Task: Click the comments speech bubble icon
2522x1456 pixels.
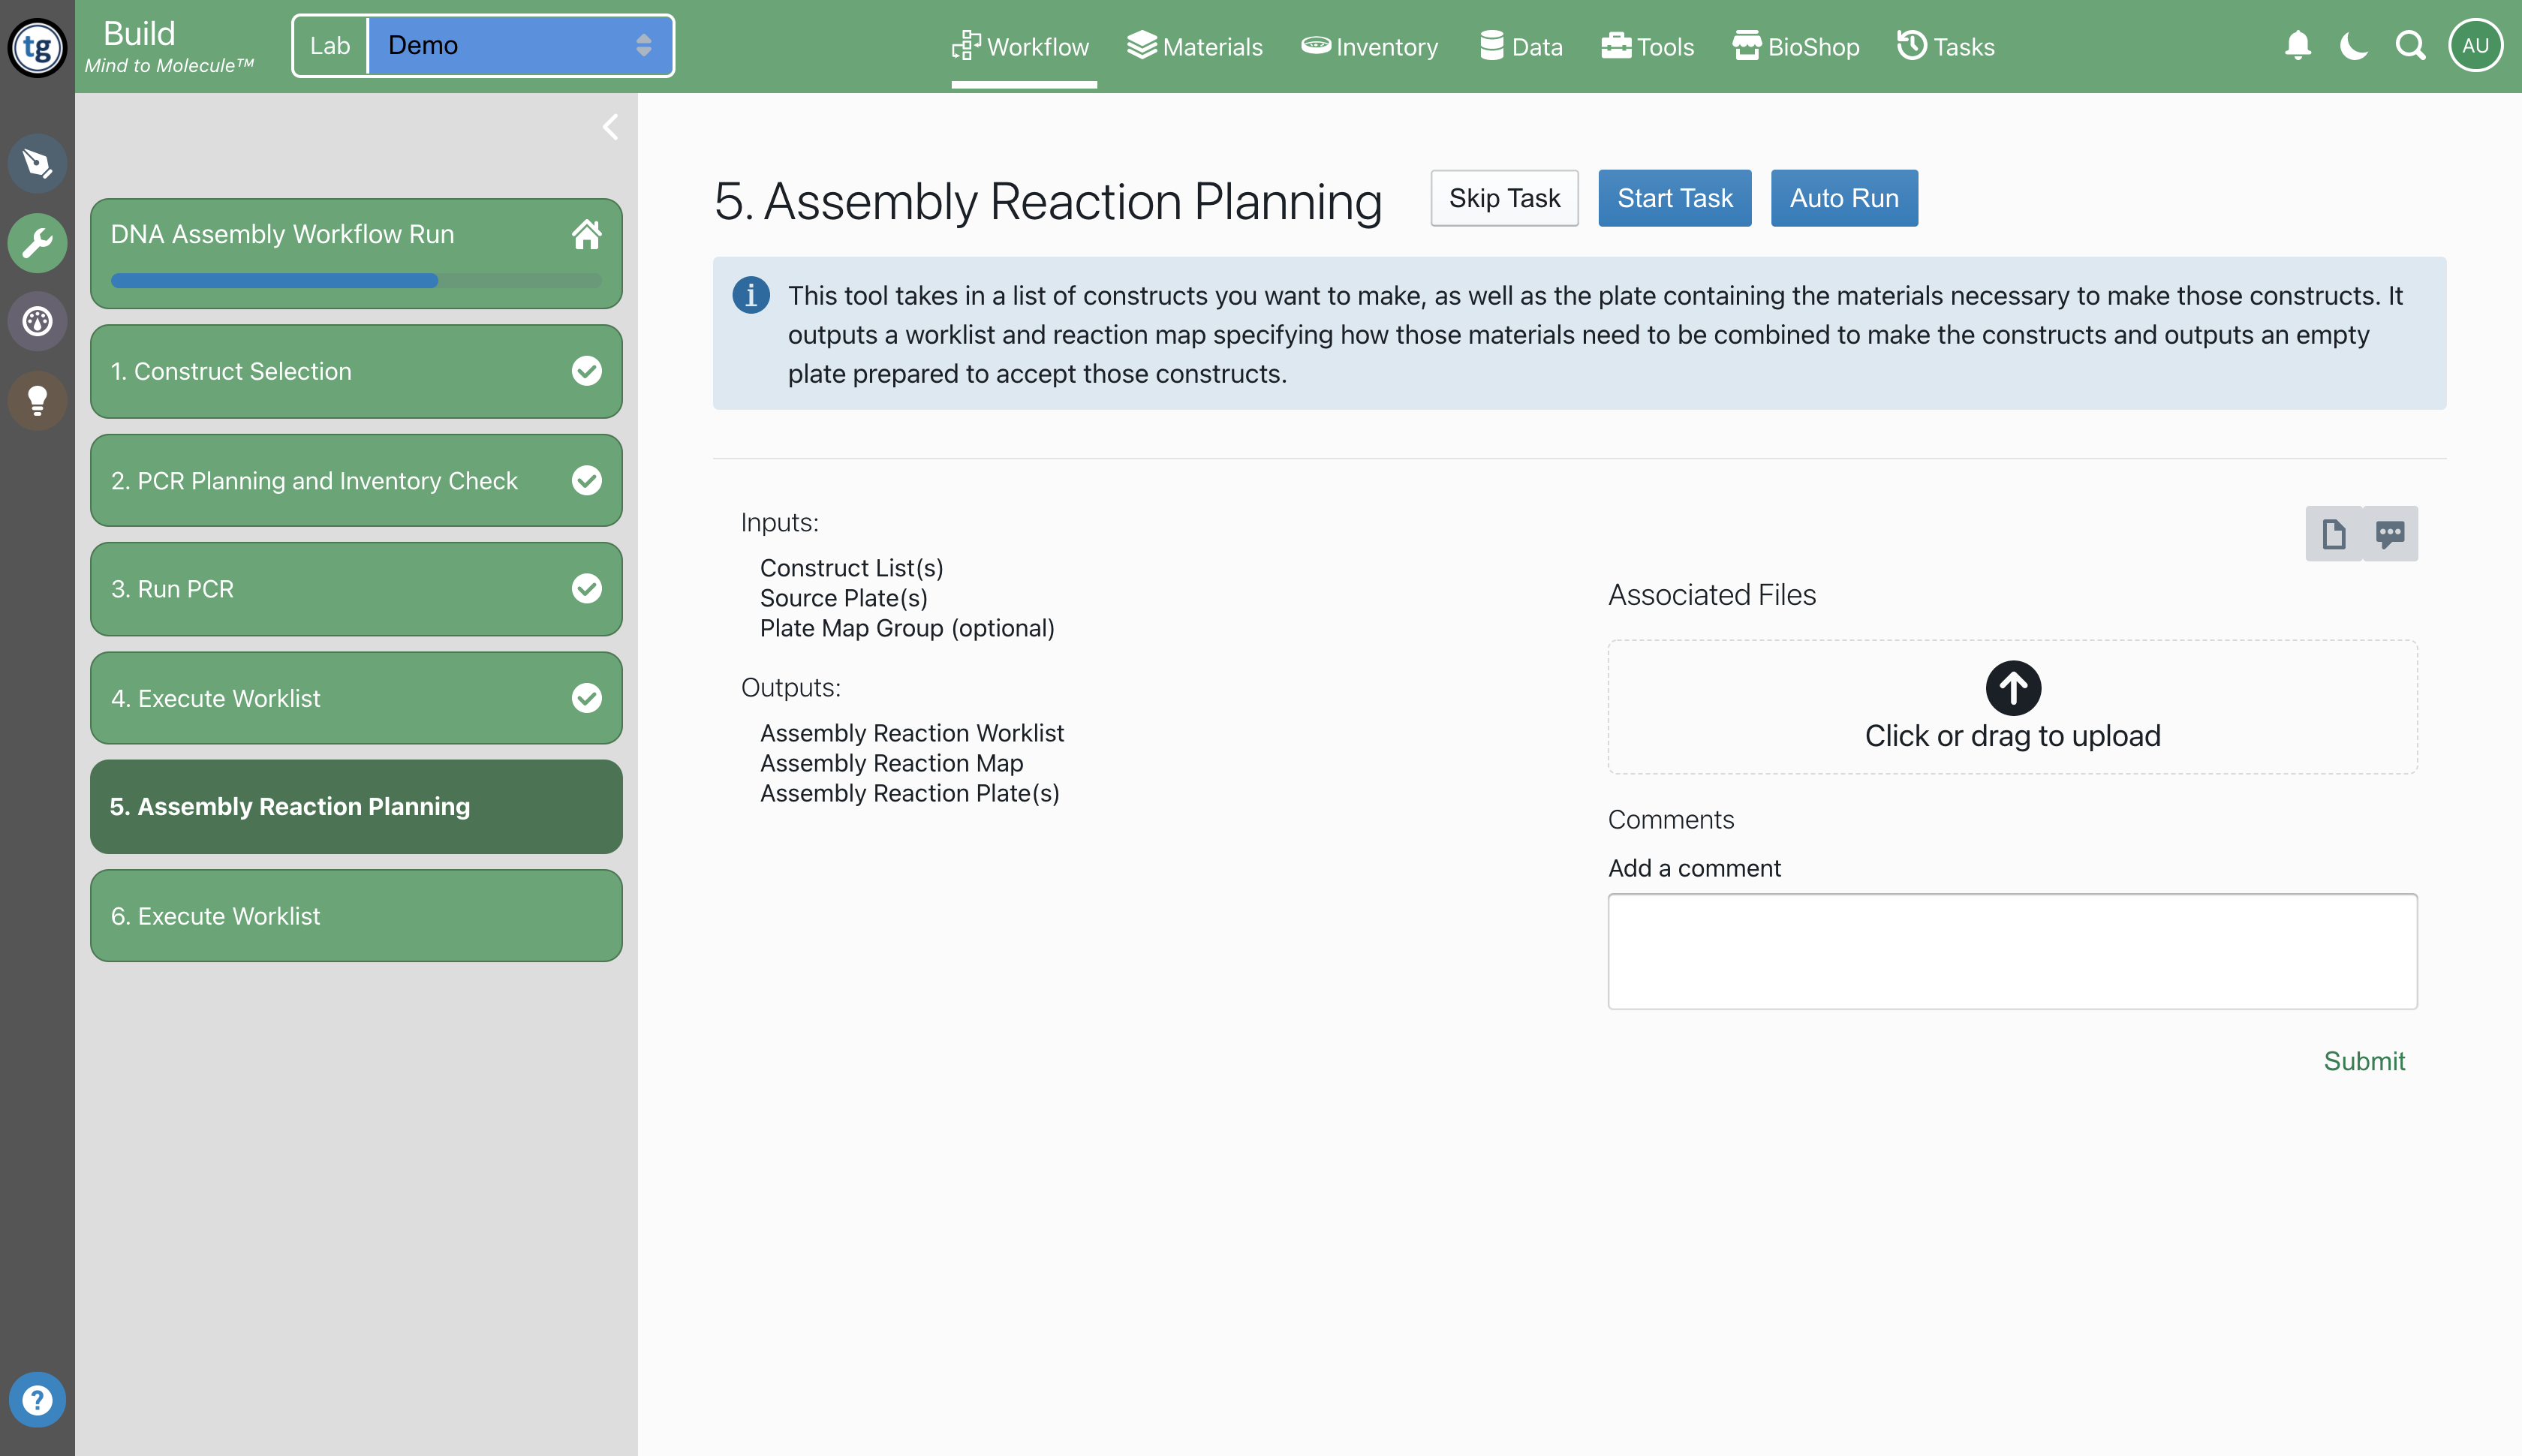Action: (x=2391, y=533)
